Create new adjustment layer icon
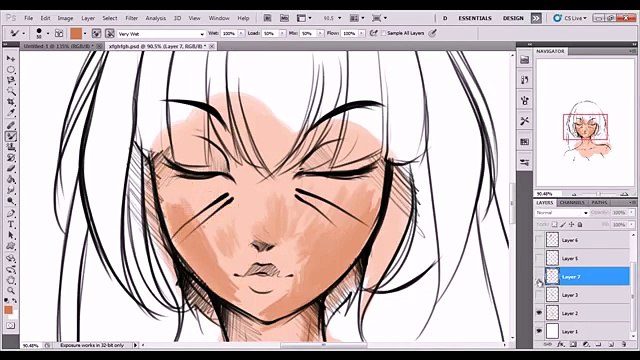This screenshot has width=640, height=360. (x=586, y=344)
